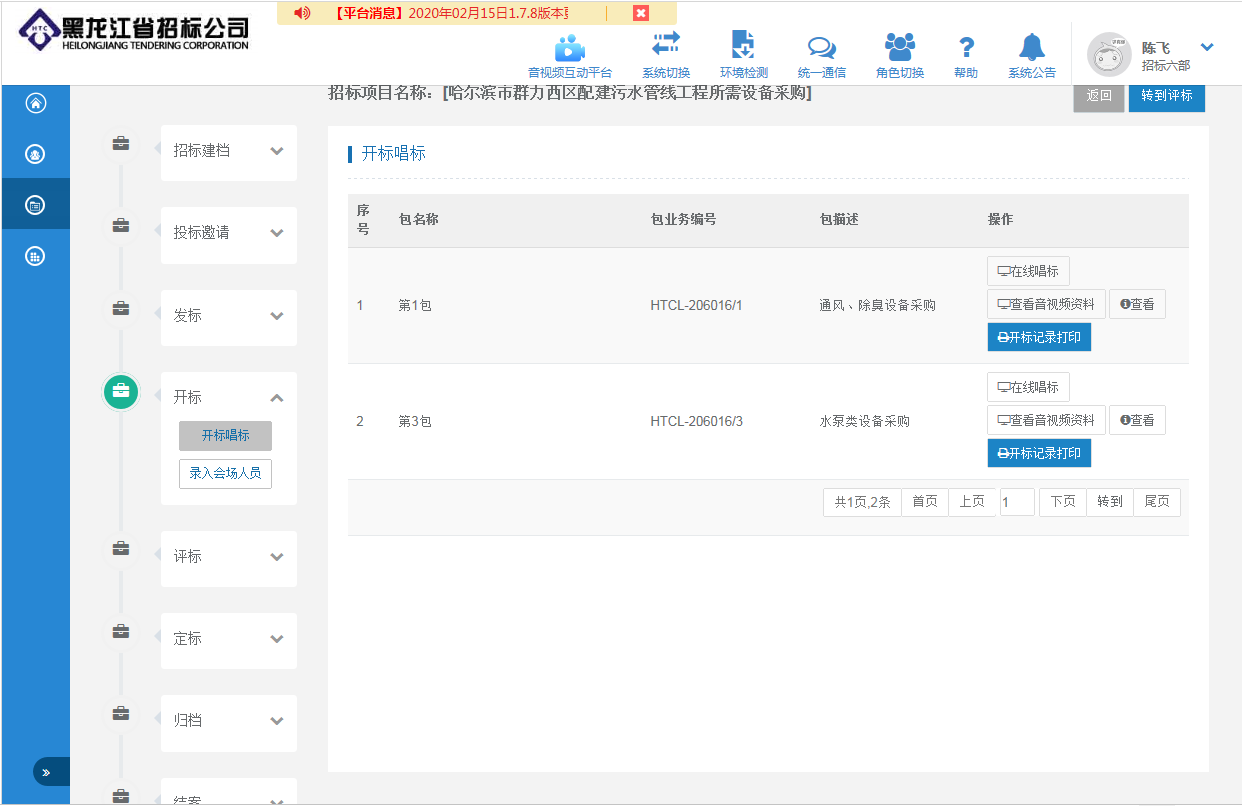Screen dimensions: 1242x806
Task: Select the 开标唱标 submenu item
Action: click(225, 436)
